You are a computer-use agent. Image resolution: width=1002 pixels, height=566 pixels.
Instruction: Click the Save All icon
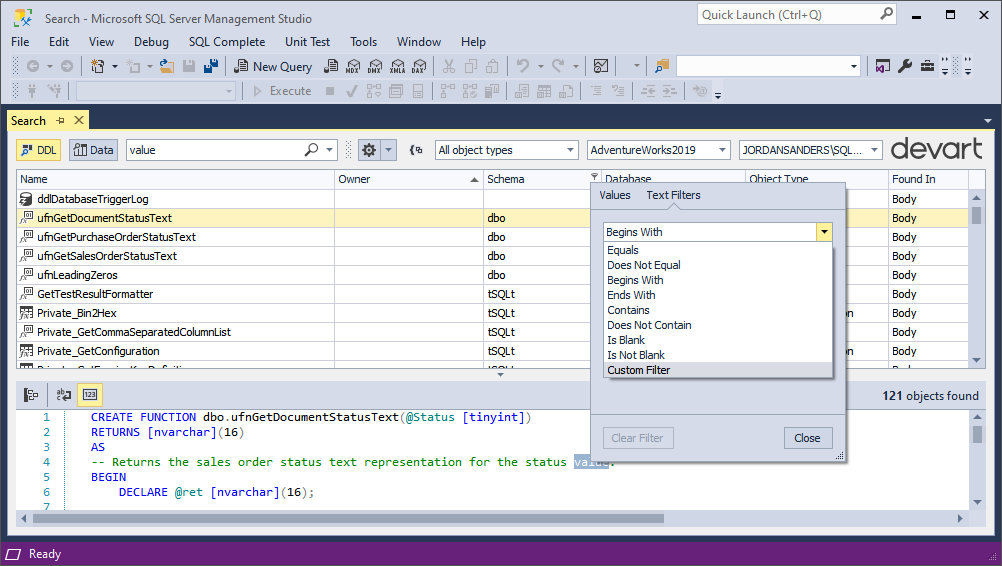click(211, 66)
